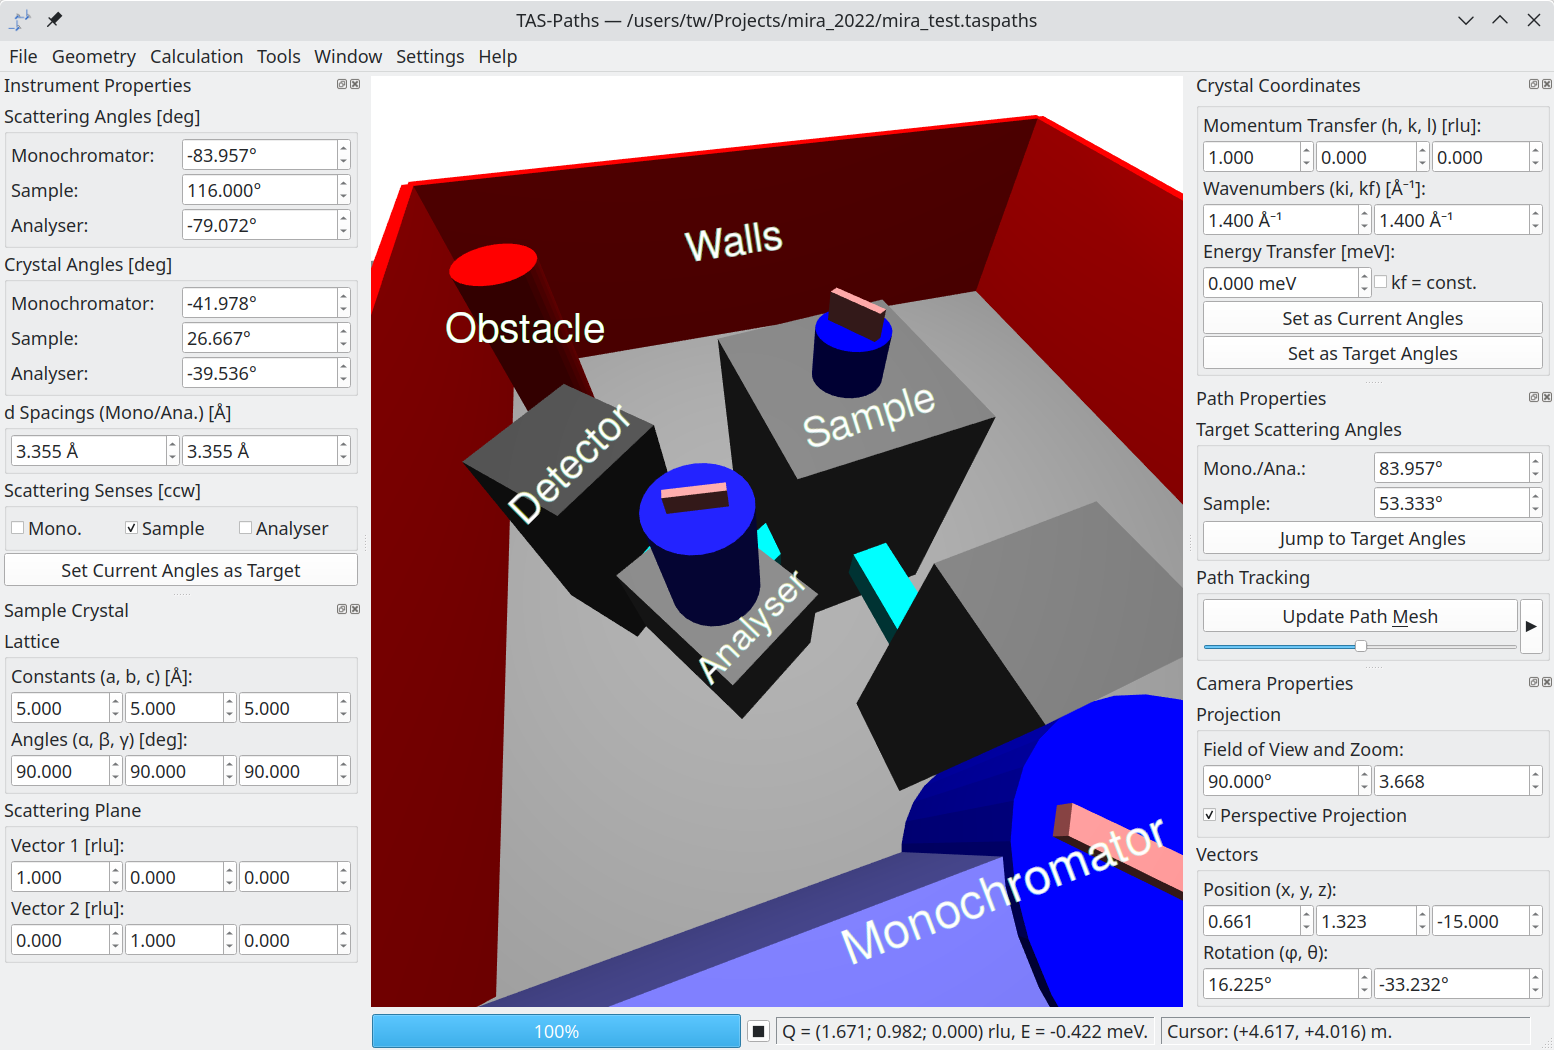Close the Path Properties panel
This screenshot has width=1554, height=1050.
[1547, 398]
